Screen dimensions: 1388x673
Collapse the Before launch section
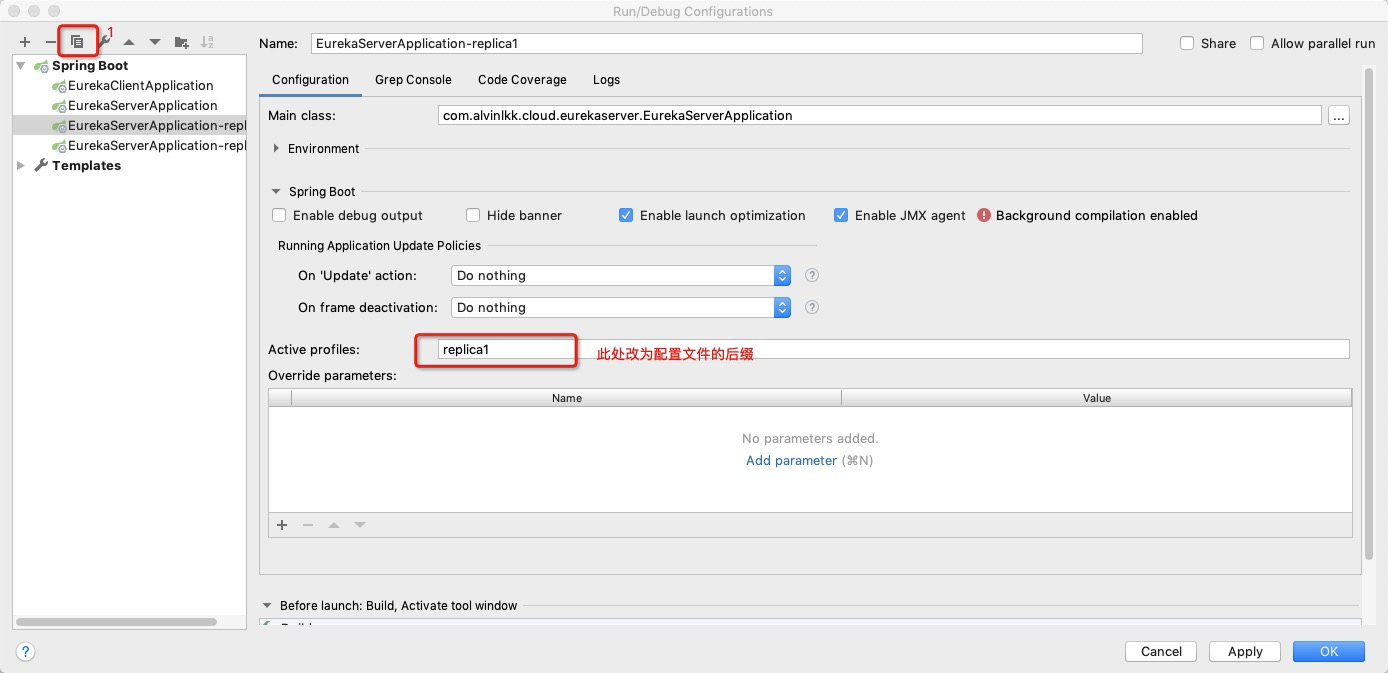click(267, 605)
